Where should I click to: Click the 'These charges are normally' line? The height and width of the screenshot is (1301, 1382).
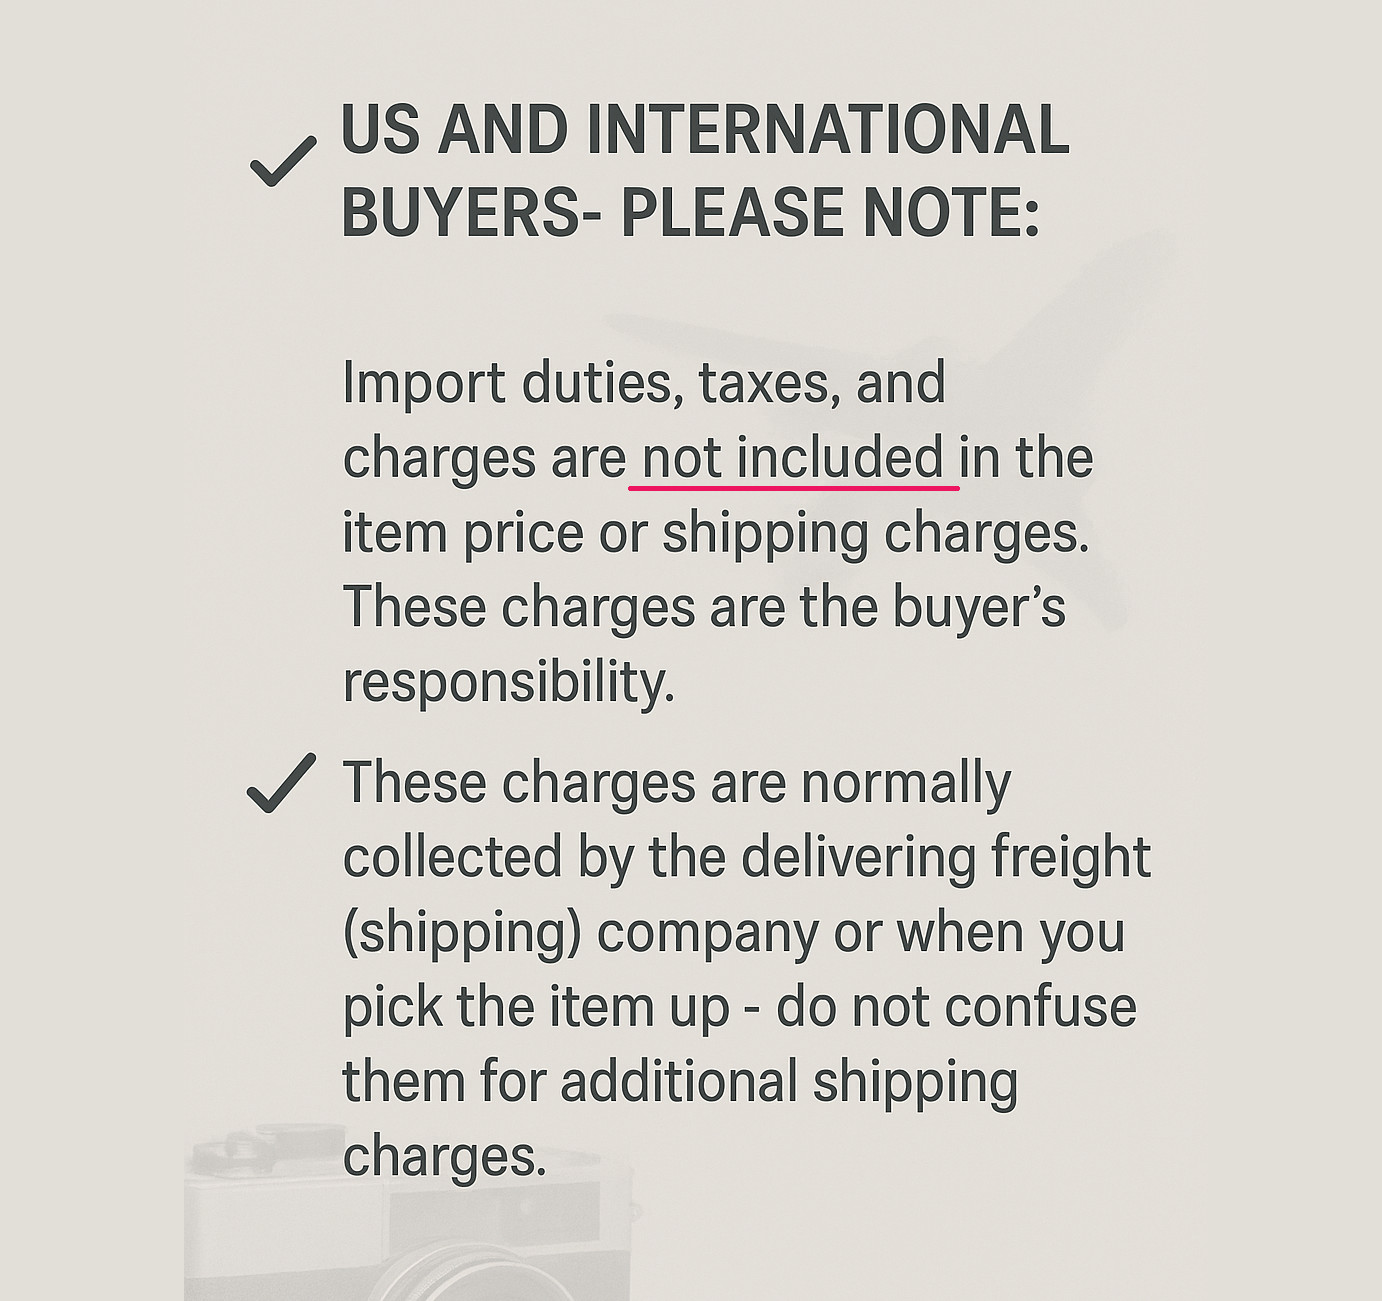(676, 782)
